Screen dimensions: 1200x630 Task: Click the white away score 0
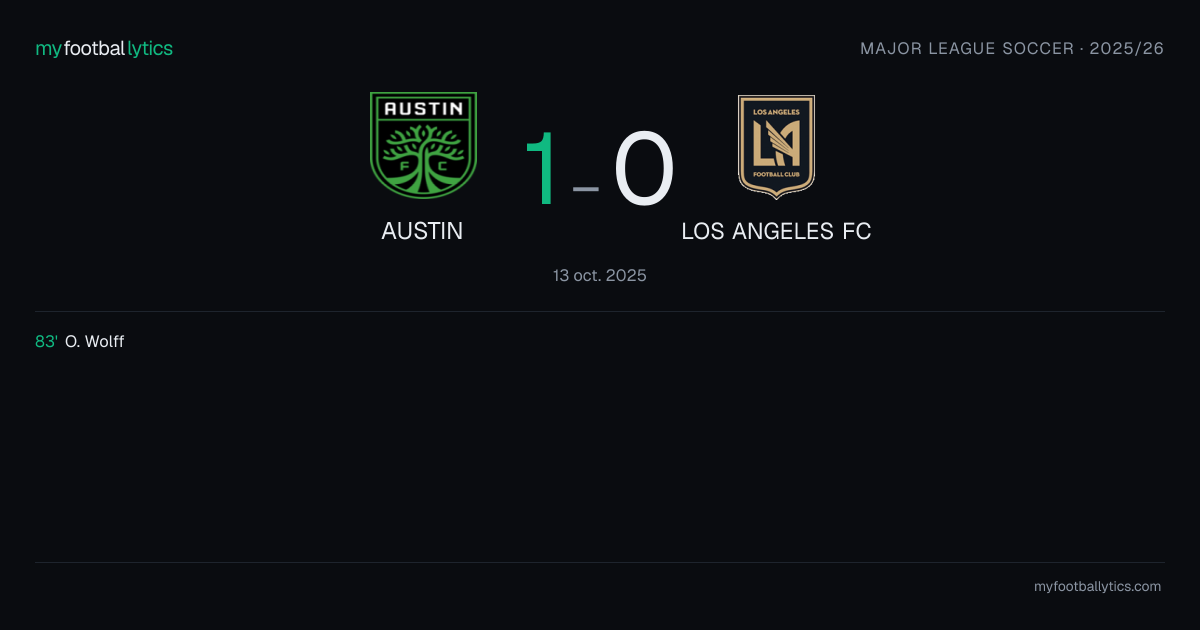tap(644, 169)
